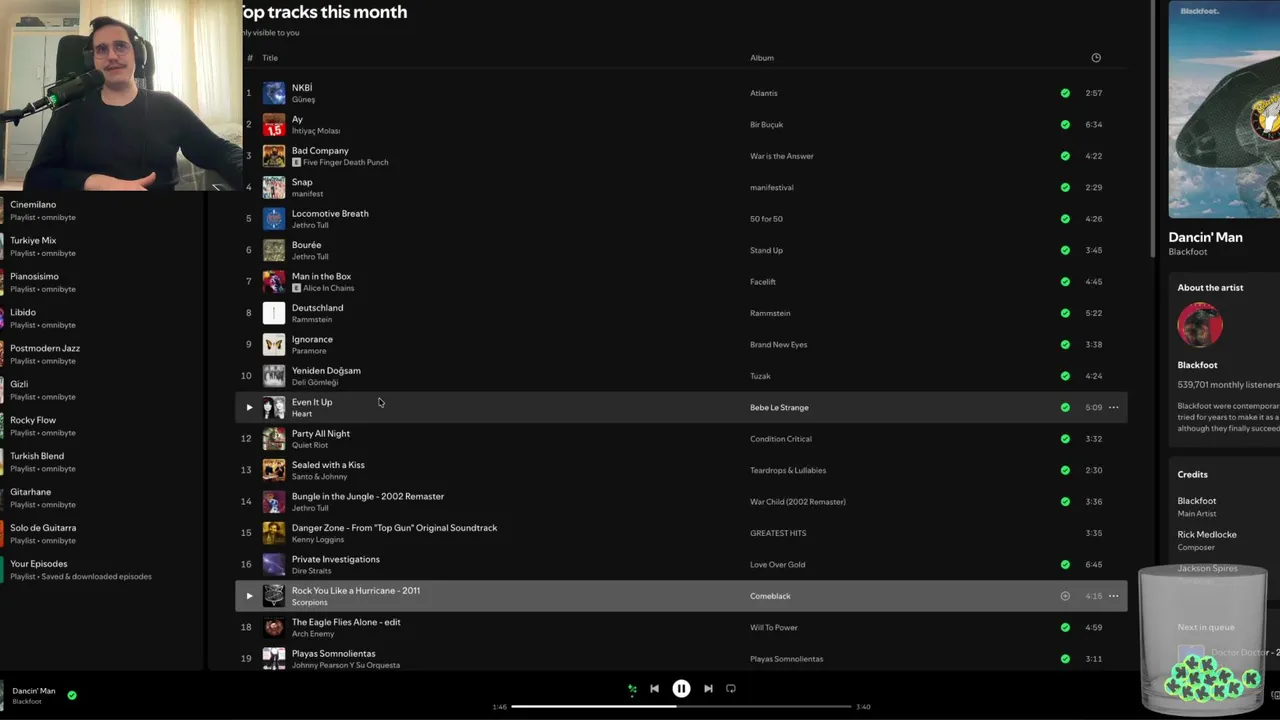Toggle liked checkmark for Ay
This screenshot has width=1280, height=720.
tap(1065, 124)
